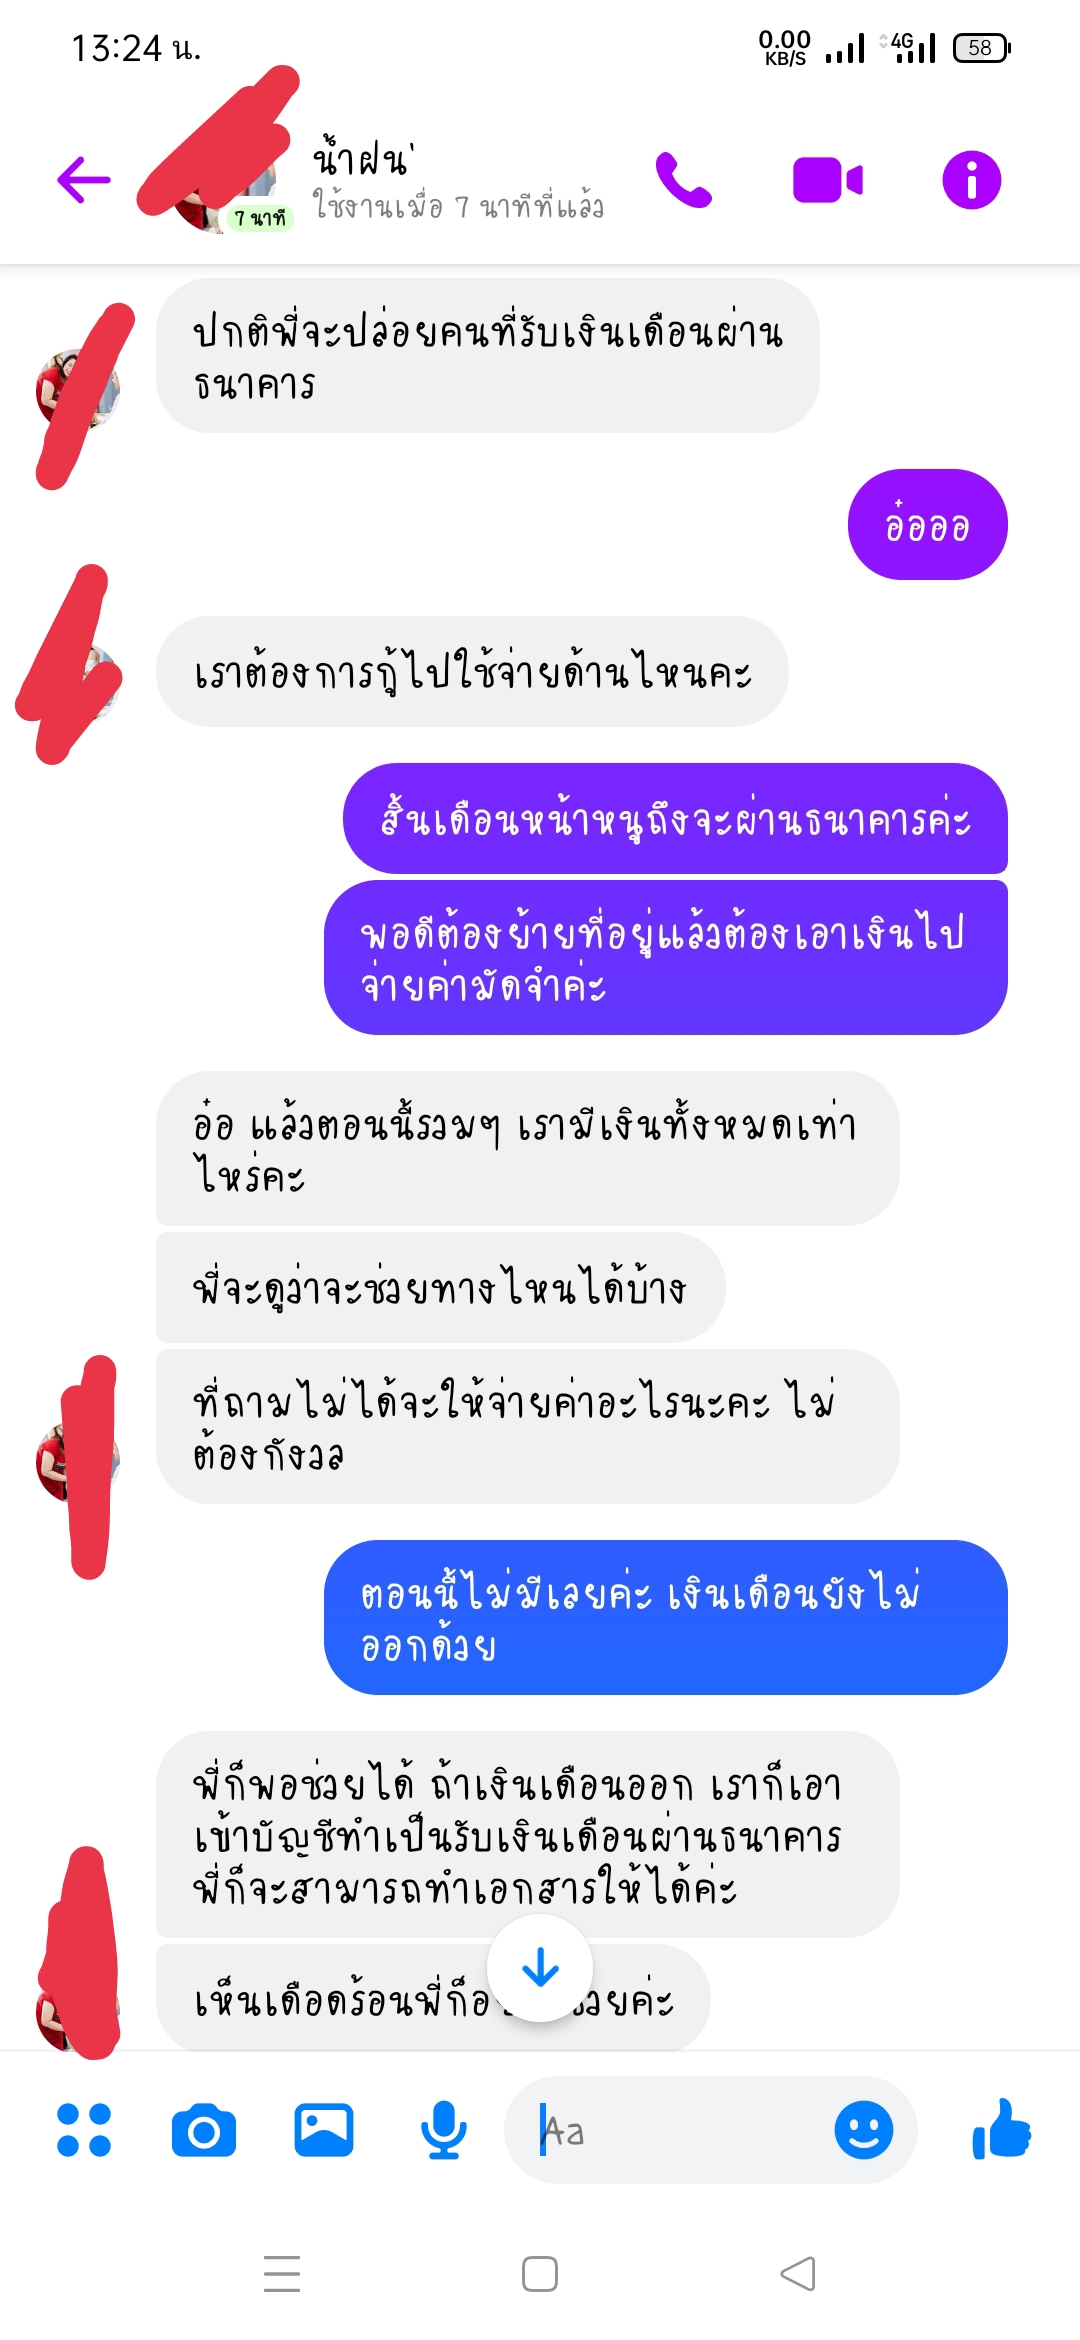1080x2340 pixels.
Task: Start a voice call with น้ำฝน
Action: pyautogui.click(x=684, y=181)
